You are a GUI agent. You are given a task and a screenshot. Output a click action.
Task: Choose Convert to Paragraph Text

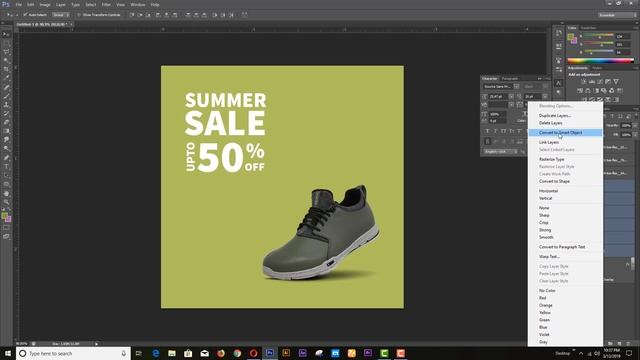click(x=562, y=247)
